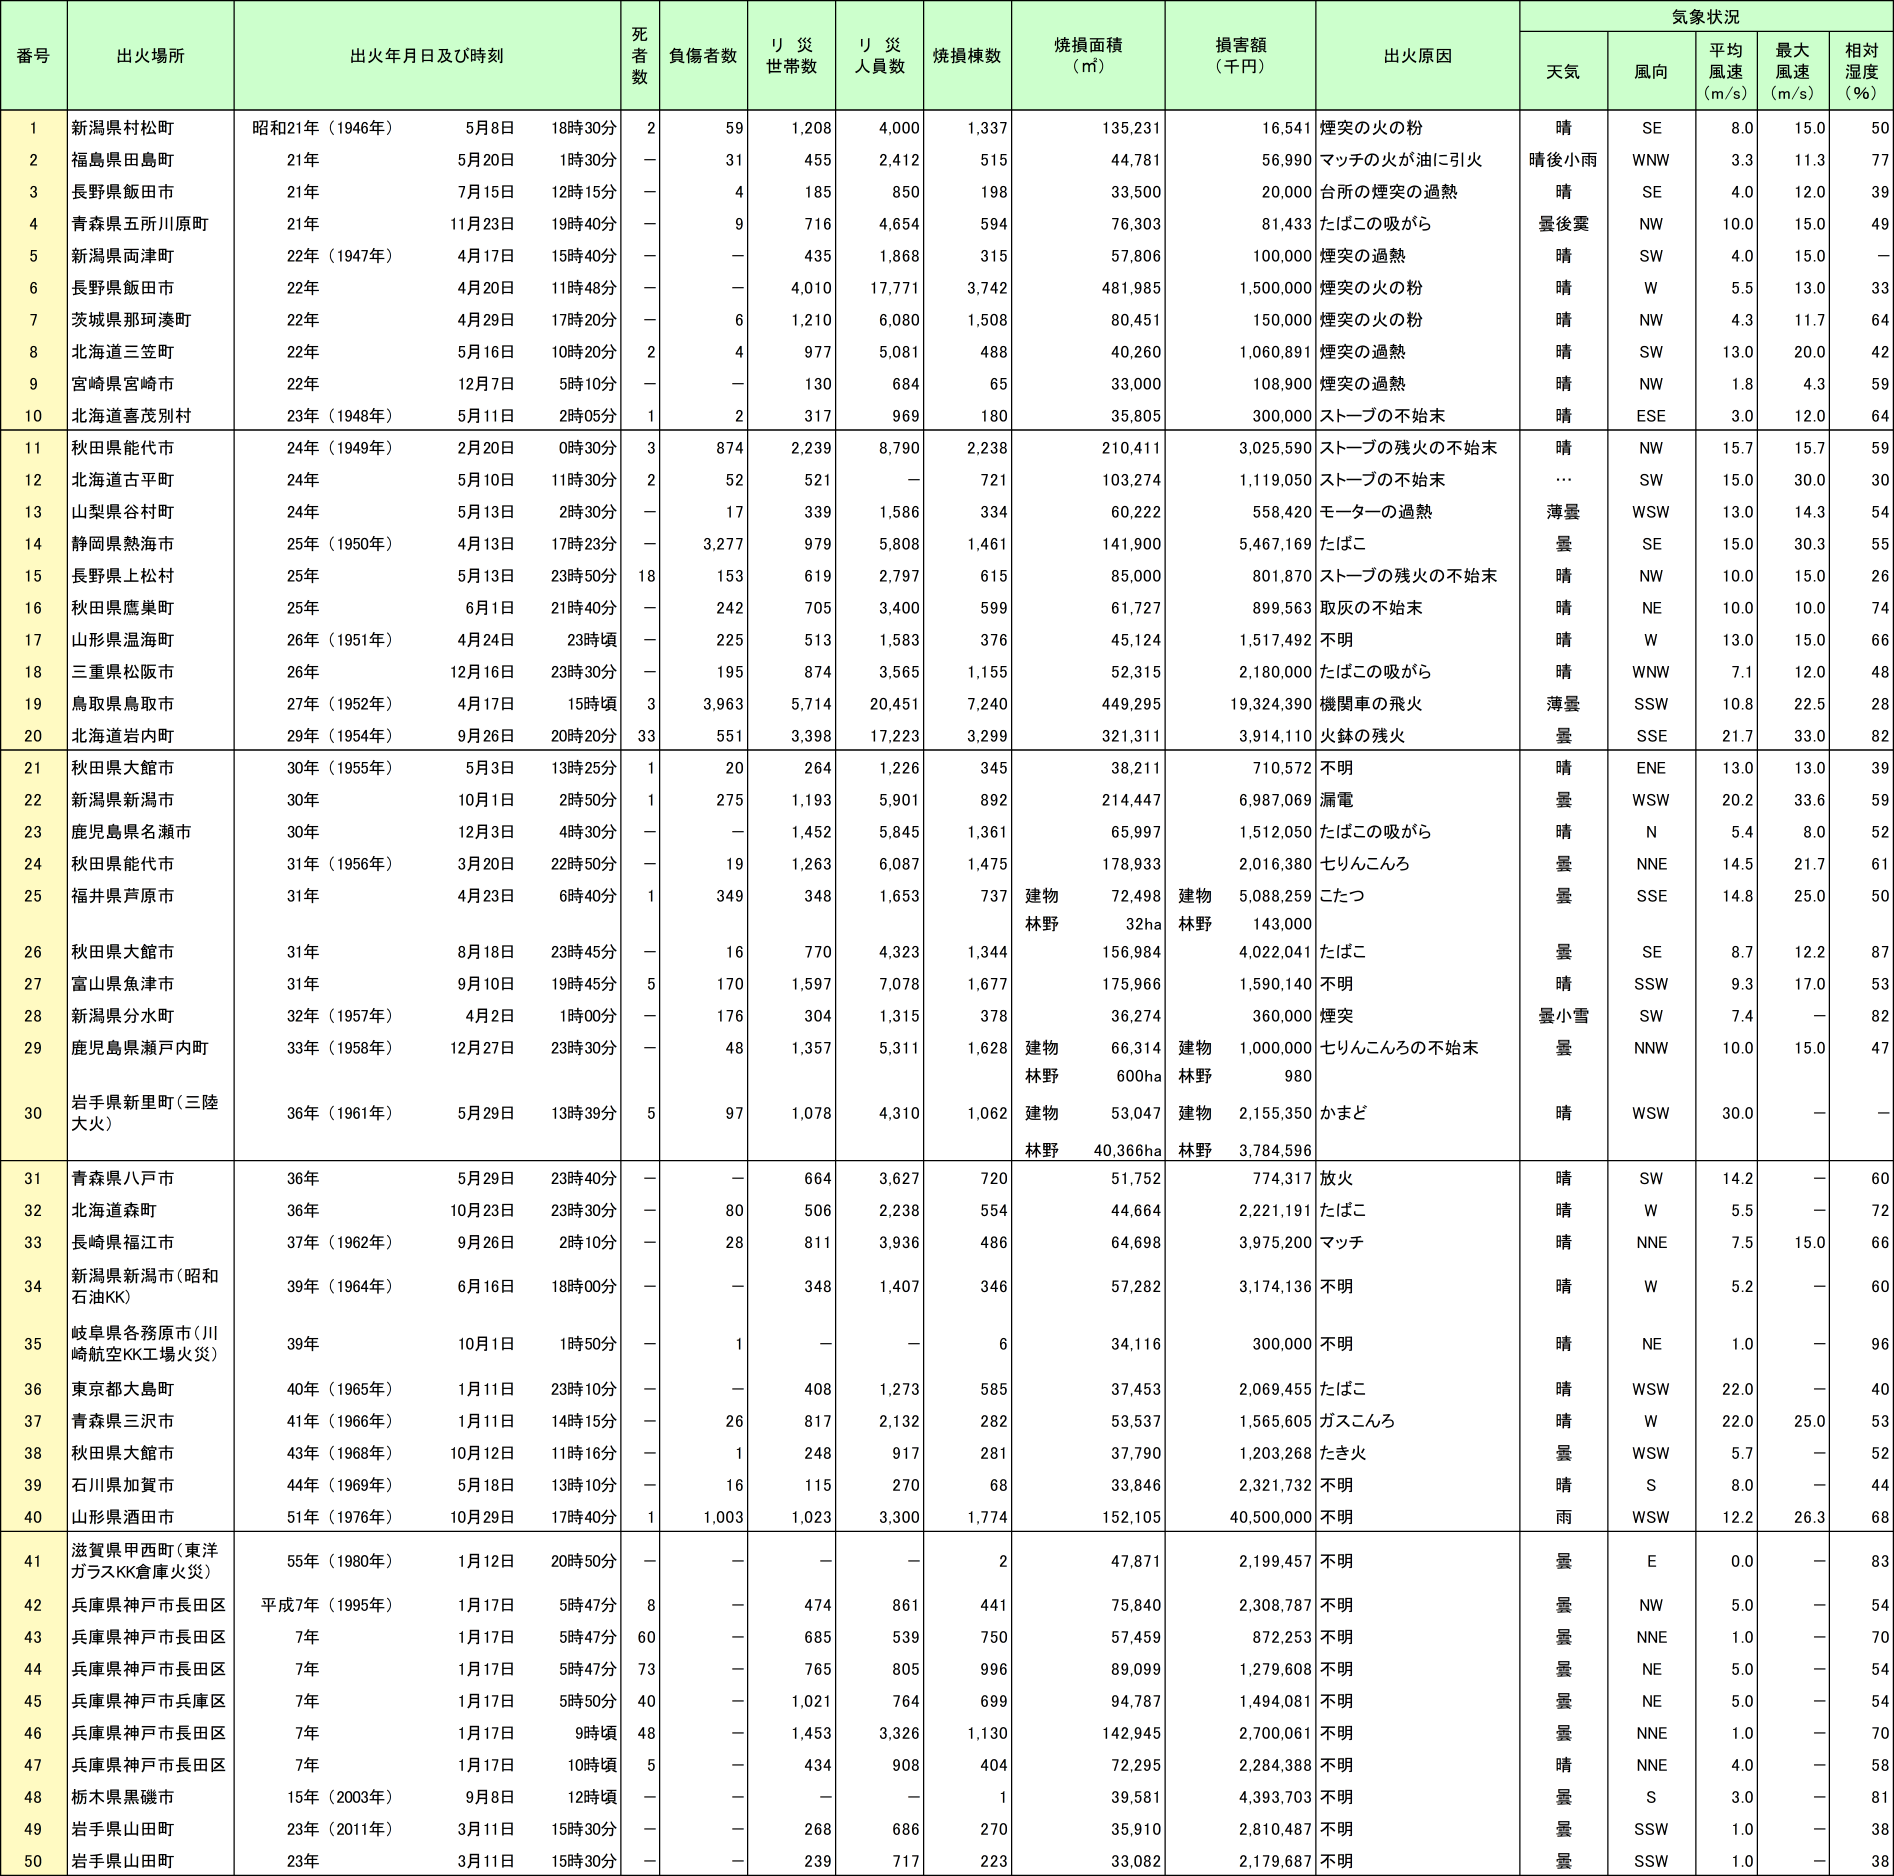Click the cause cell こたつ
This screenshot has width=1894, height=1876.
tap(1342, 896)
